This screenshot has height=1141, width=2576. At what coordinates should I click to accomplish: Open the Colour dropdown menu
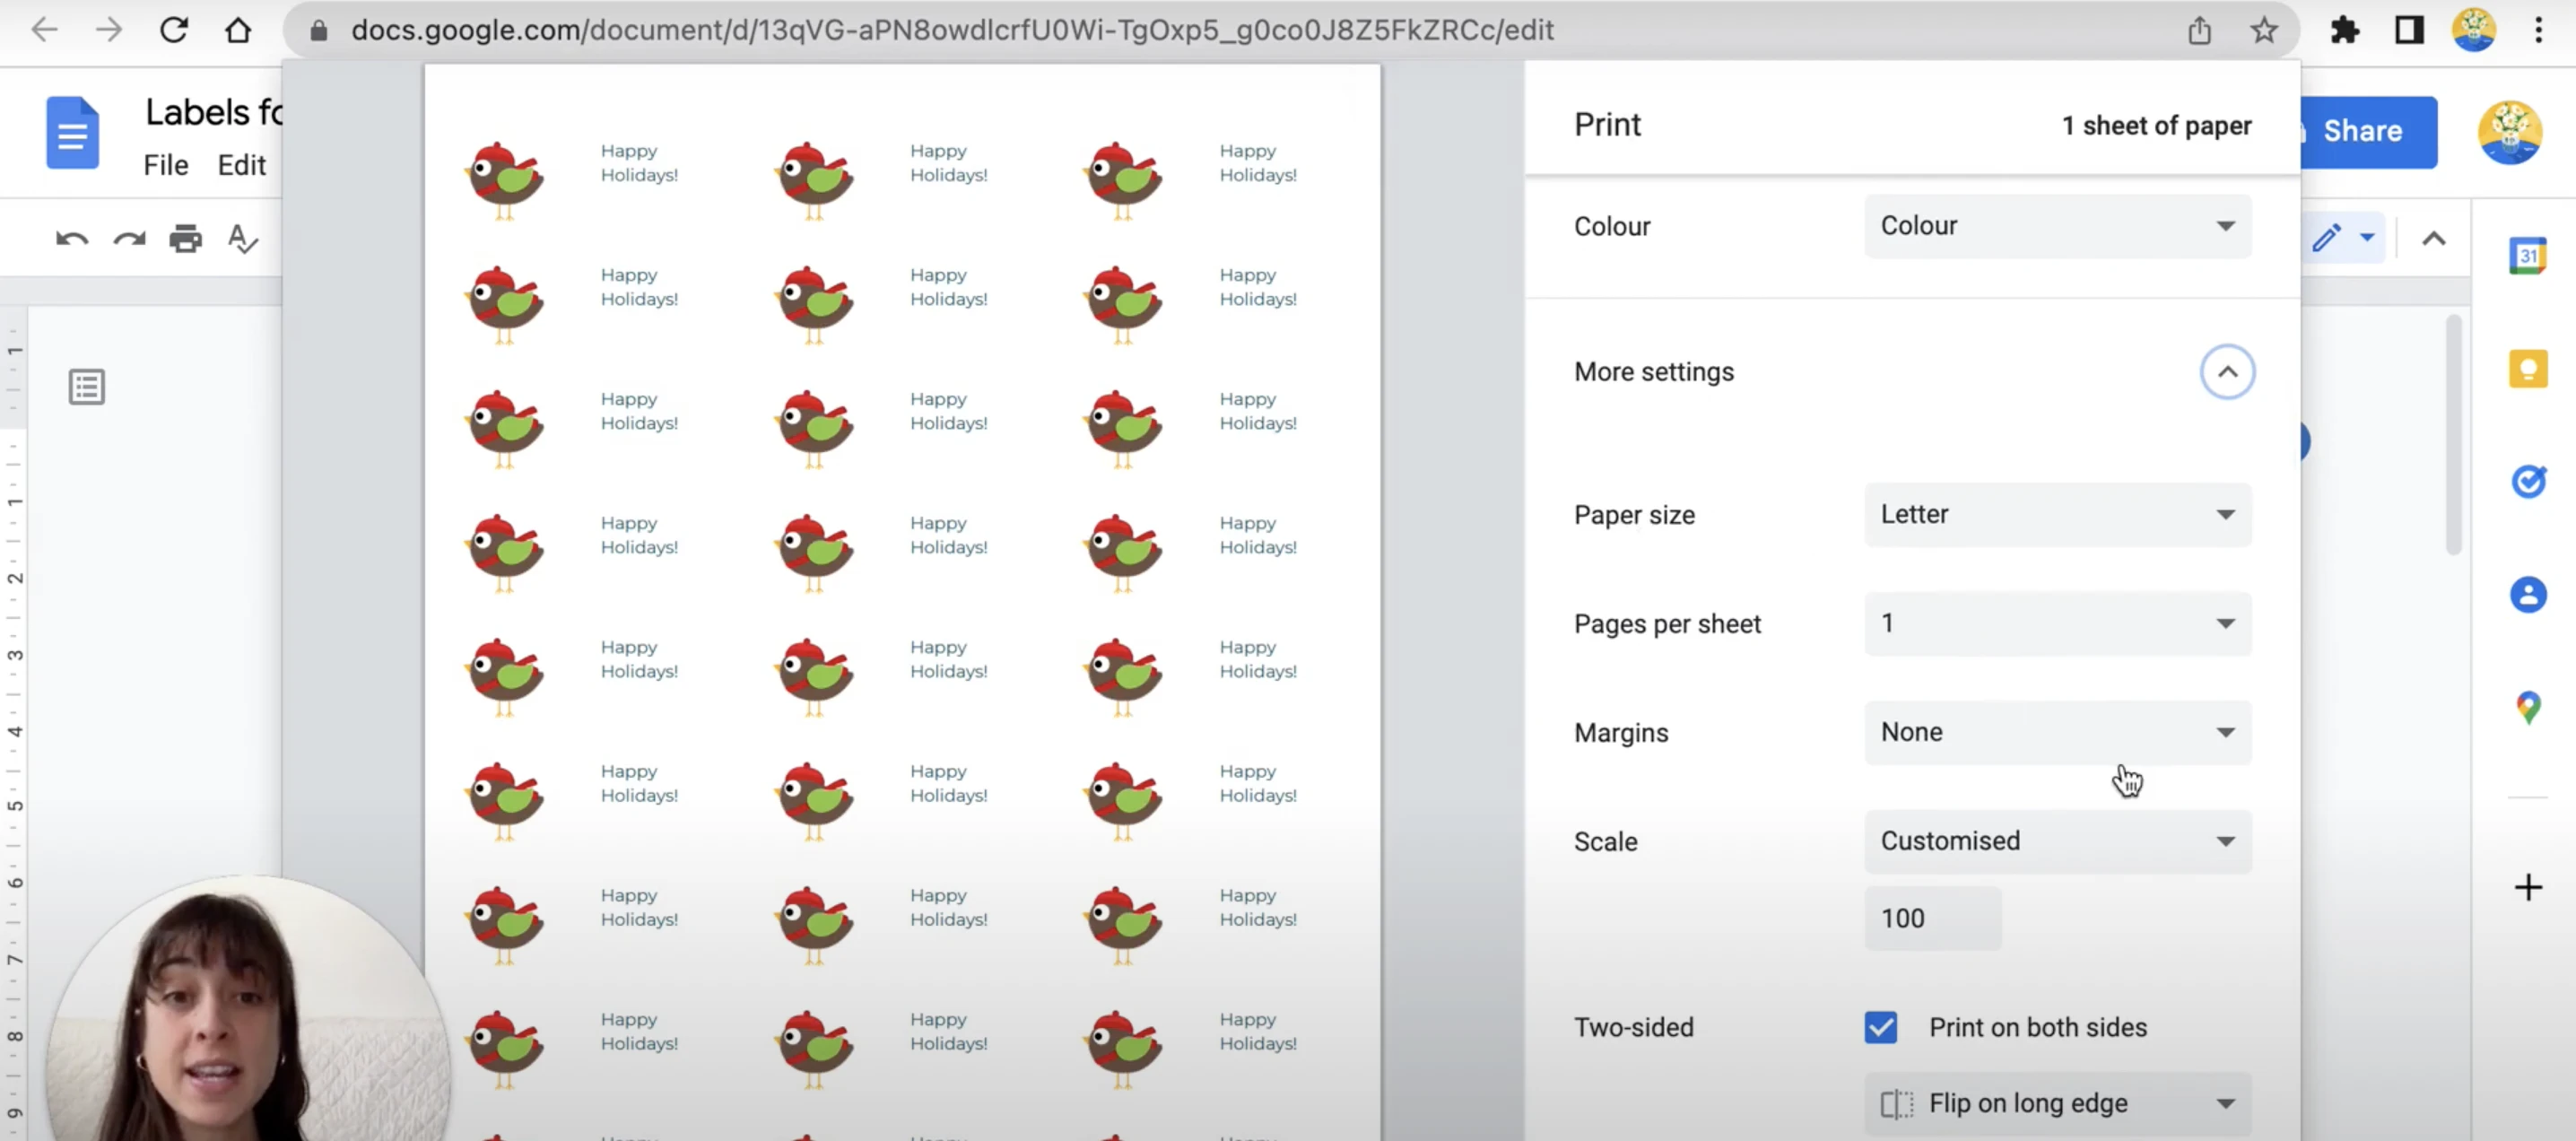pyautogui.click(x=2058, y=225)
